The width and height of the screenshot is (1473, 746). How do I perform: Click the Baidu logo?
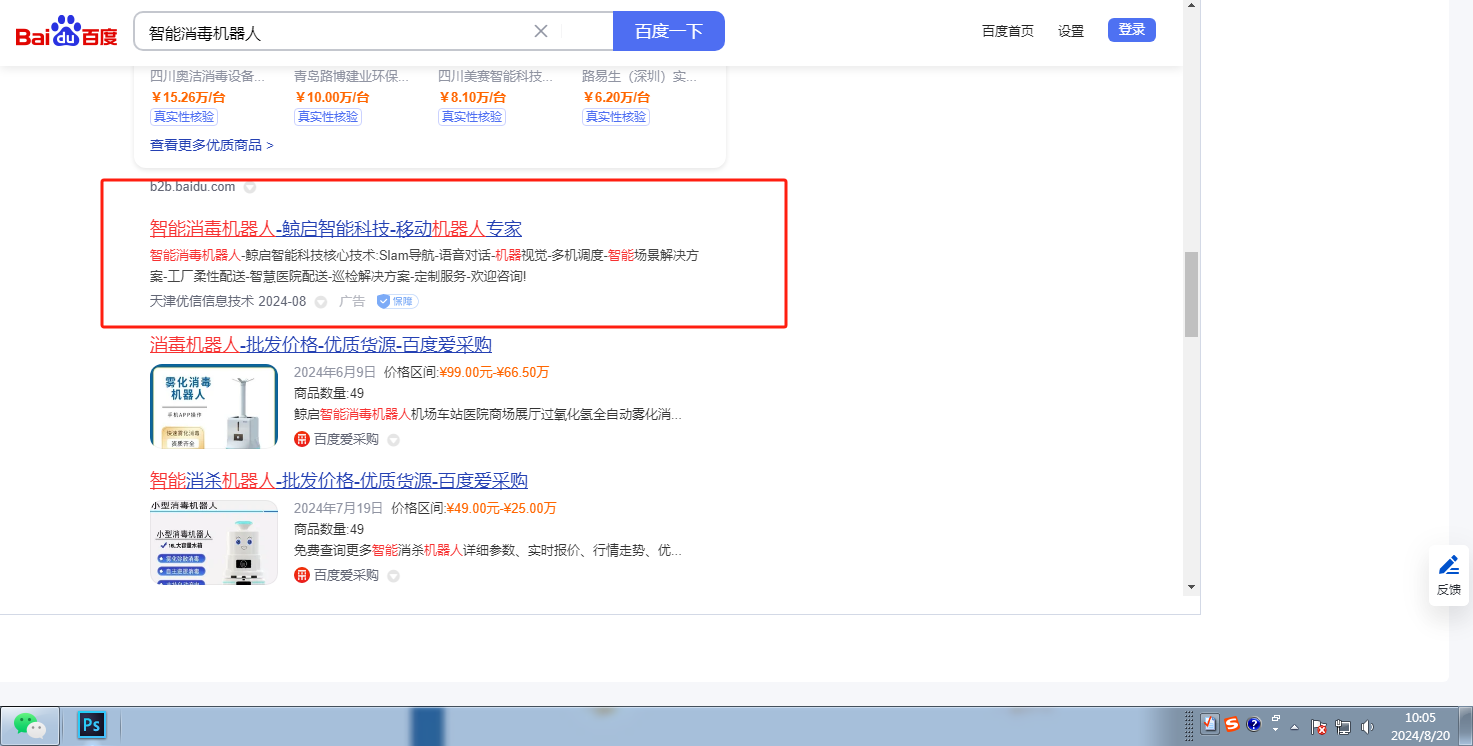(x=66, y=32)
